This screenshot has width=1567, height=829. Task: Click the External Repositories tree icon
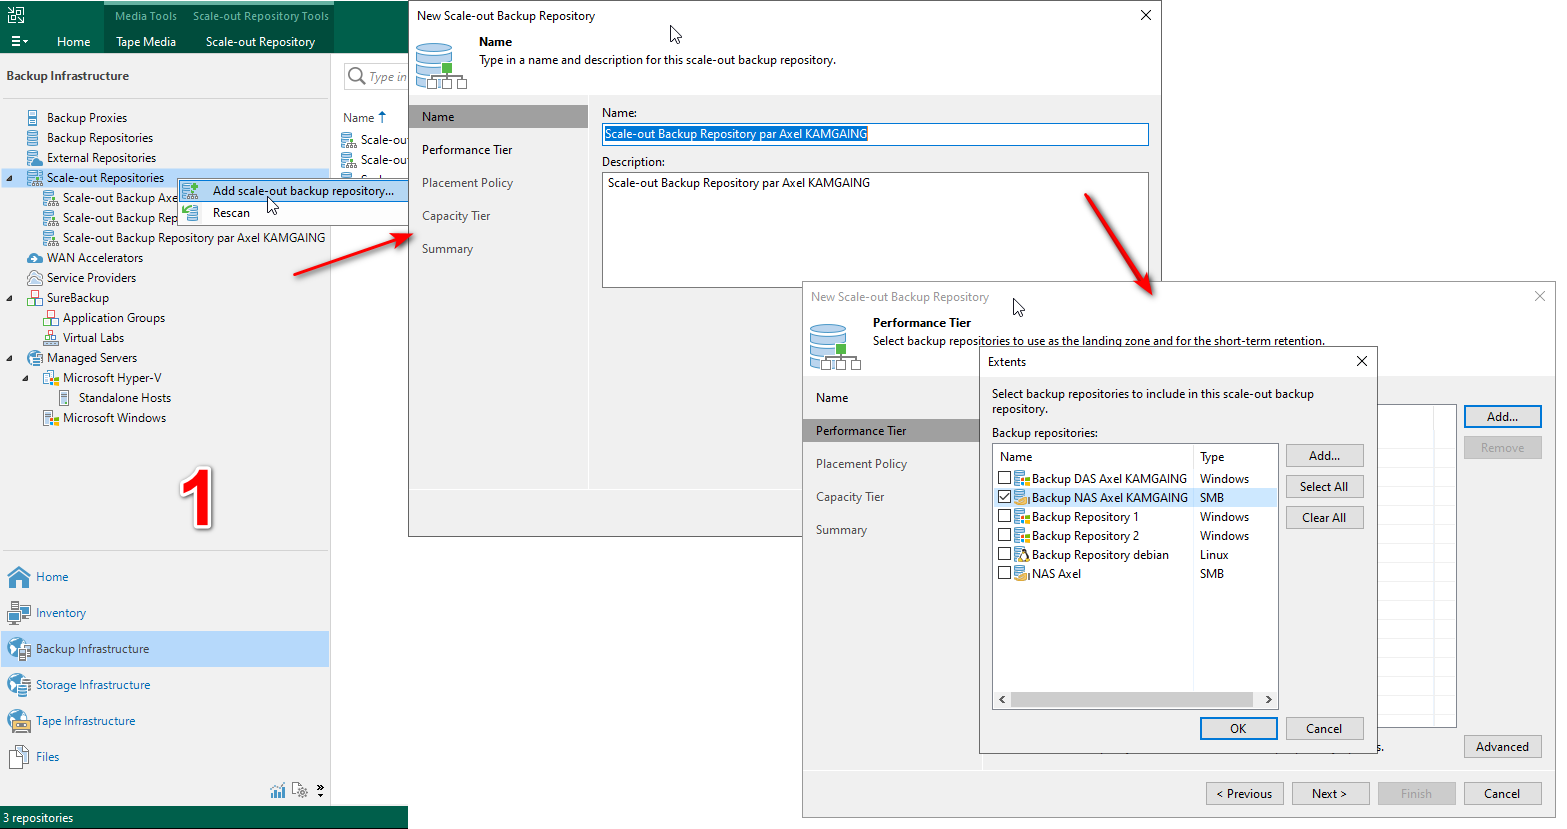tap(34, 158)
